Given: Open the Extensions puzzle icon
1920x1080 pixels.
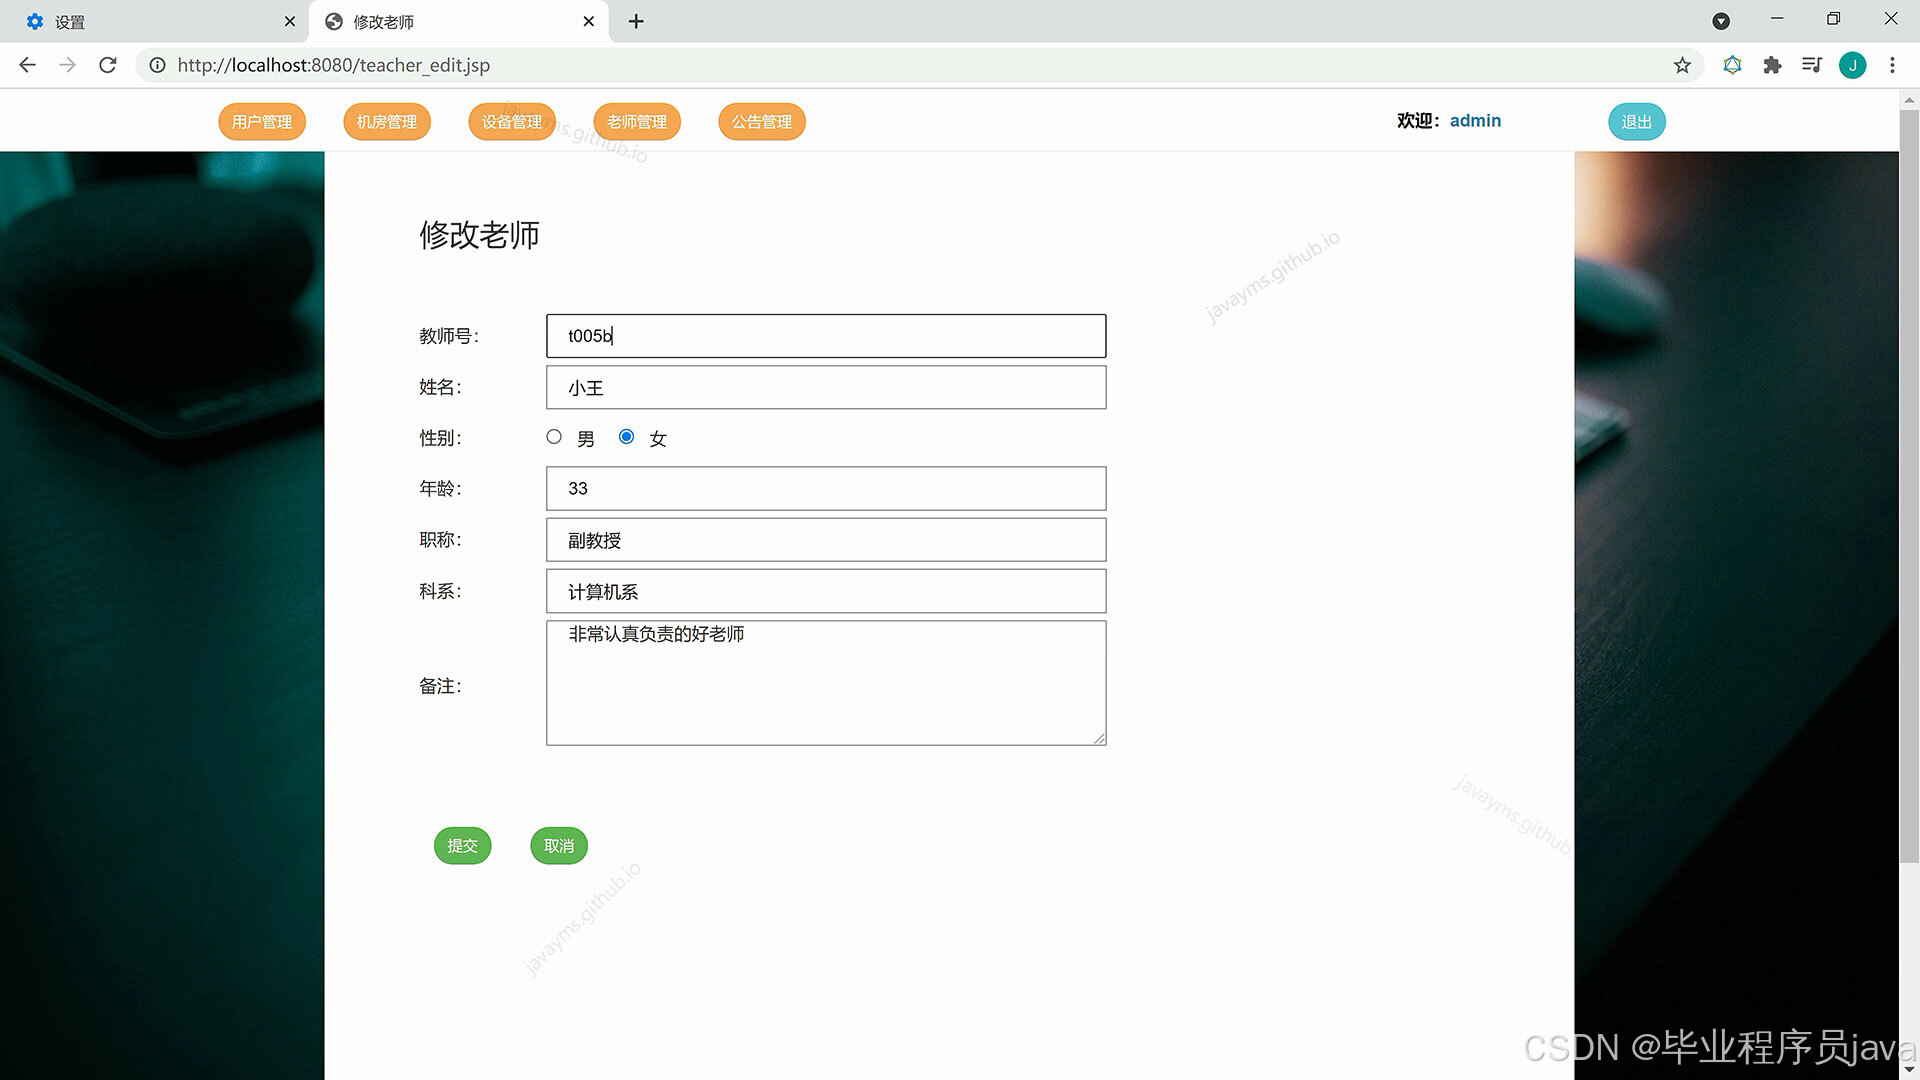Looking at the screenshot, I should tap(1772, 65).
